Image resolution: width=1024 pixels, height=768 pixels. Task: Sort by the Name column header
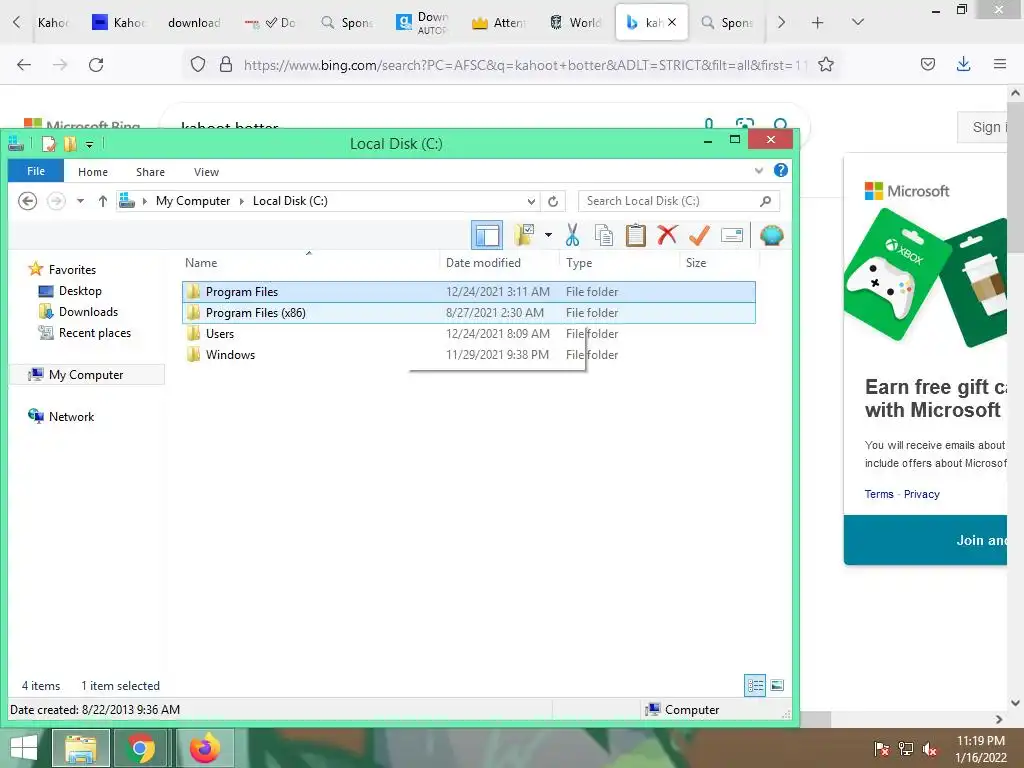[310, 263]
